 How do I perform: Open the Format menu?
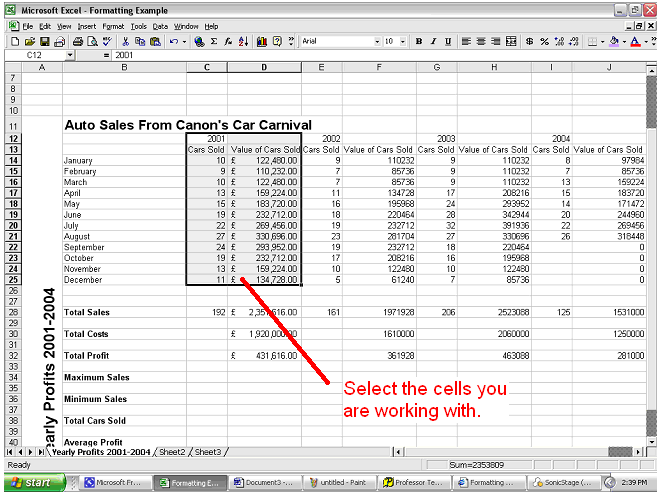click(111, 26)
